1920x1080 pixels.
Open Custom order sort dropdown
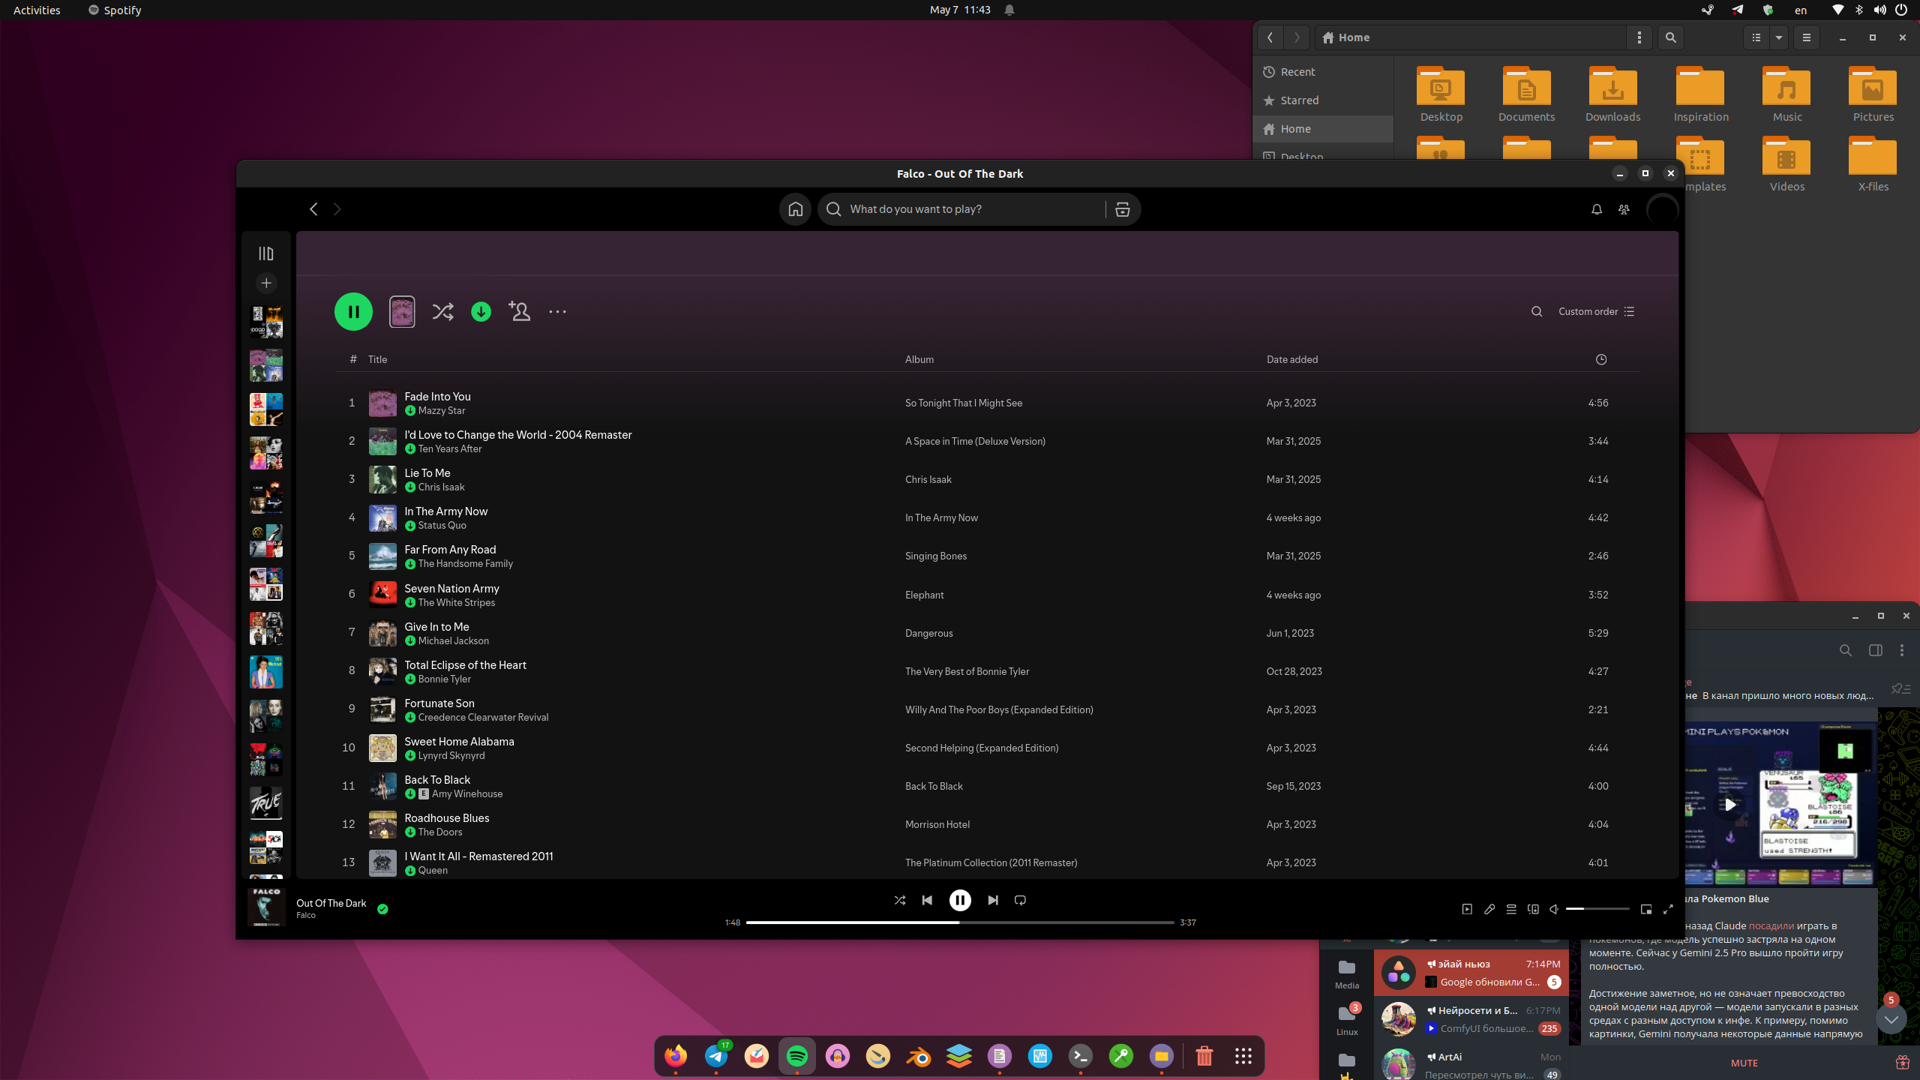(1596, 311)
